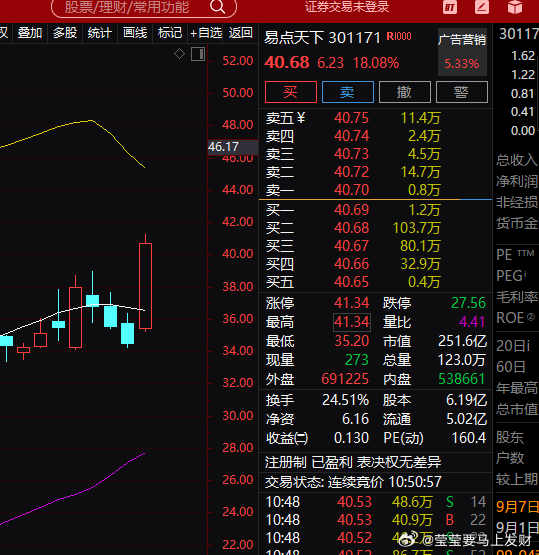Click the 10:48 trade of 48.6万
Screen dimensions: 539x555
(x=375, y=502)
